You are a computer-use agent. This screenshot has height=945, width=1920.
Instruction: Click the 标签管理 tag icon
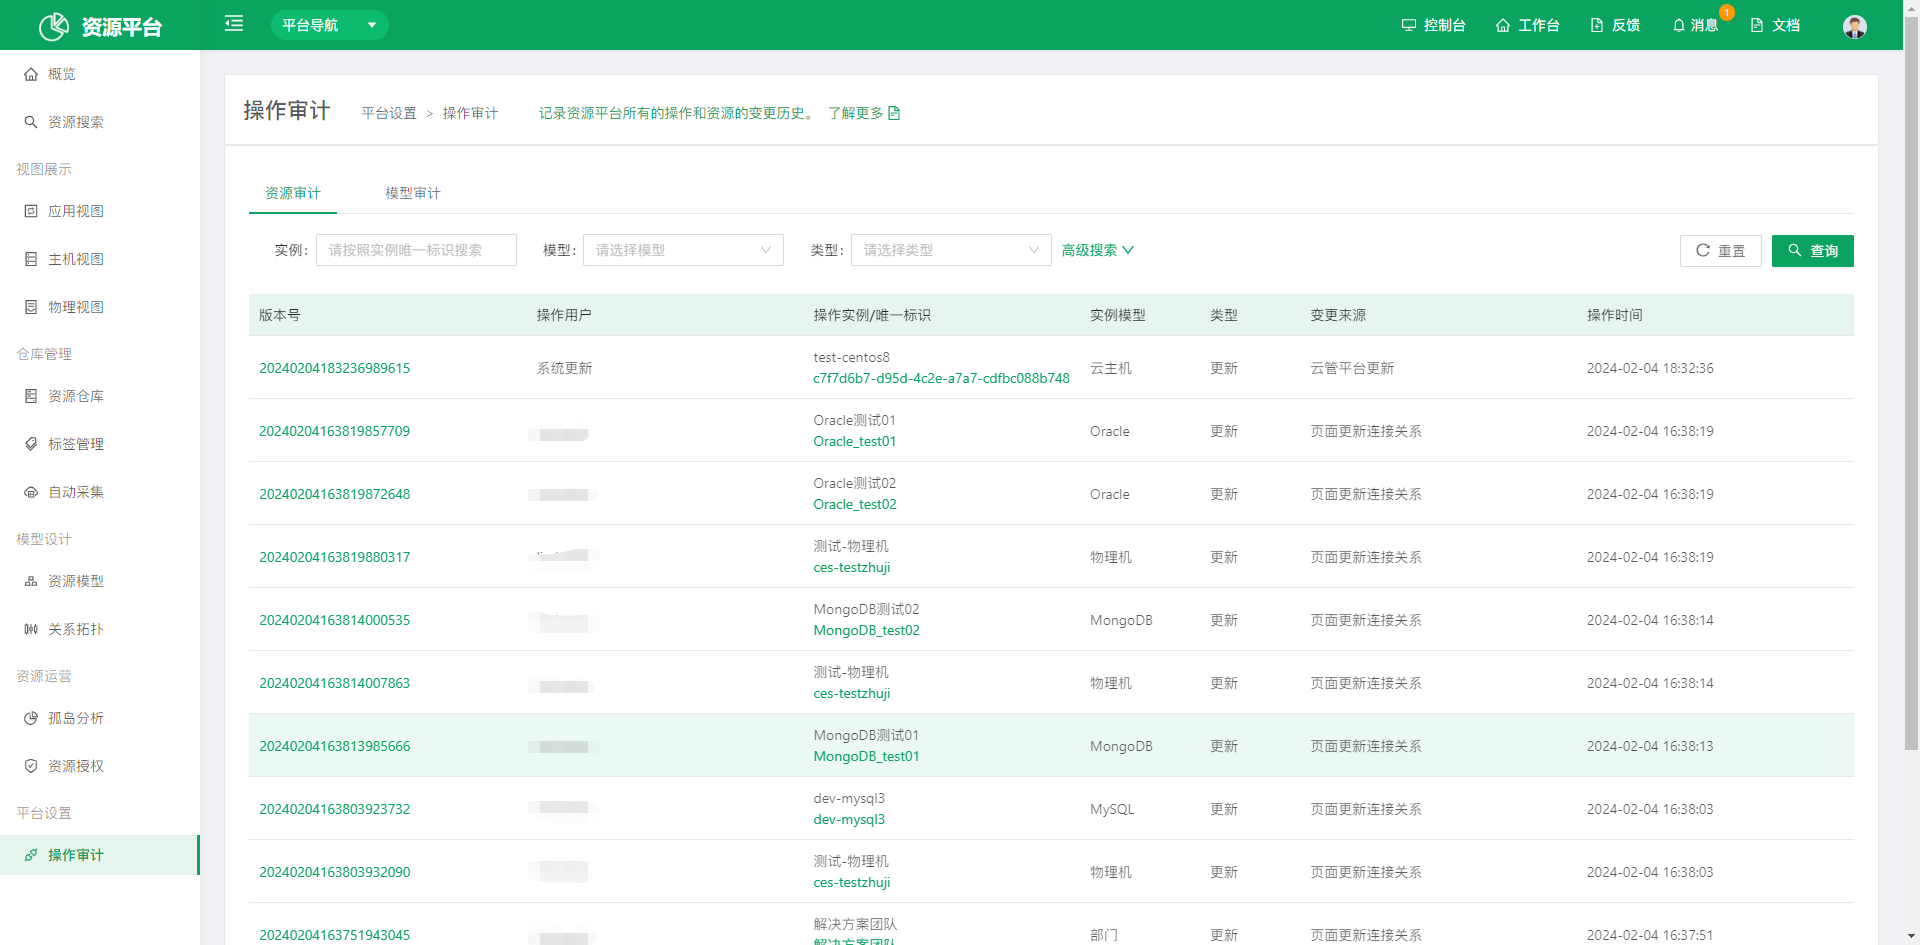pos(31,444)
